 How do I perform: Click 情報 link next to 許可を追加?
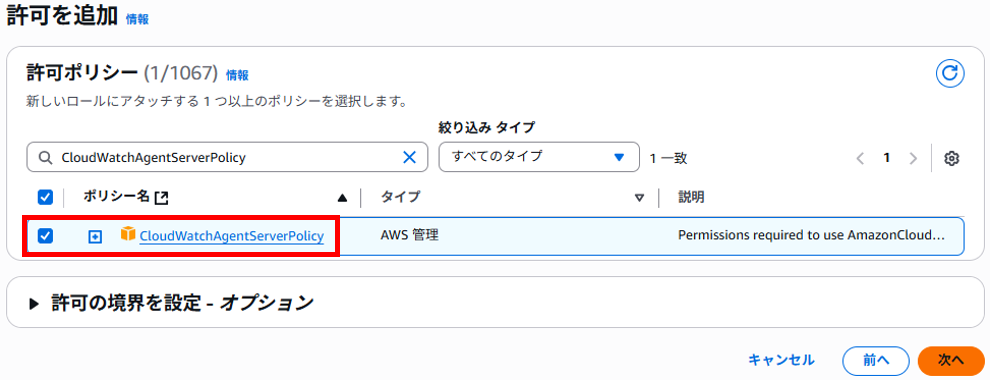pyautogui.click(x=137, y=19)
